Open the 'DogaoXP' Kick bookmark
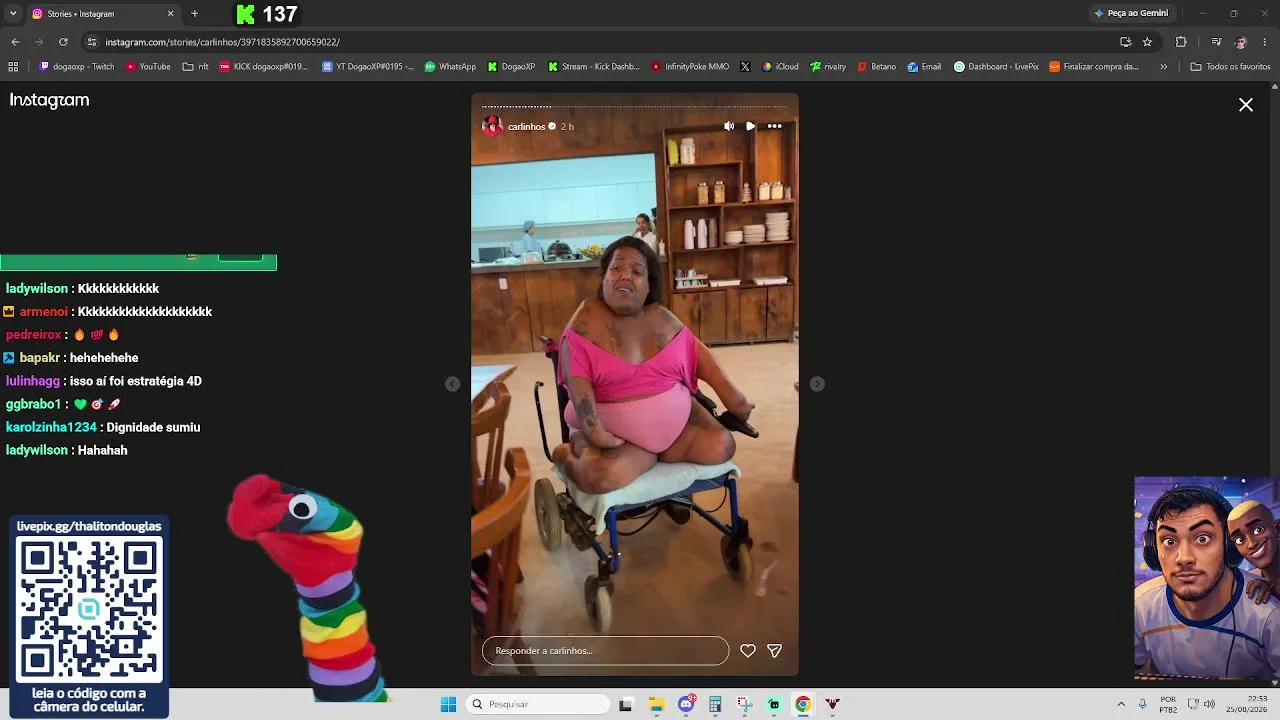 coord(511,67)
